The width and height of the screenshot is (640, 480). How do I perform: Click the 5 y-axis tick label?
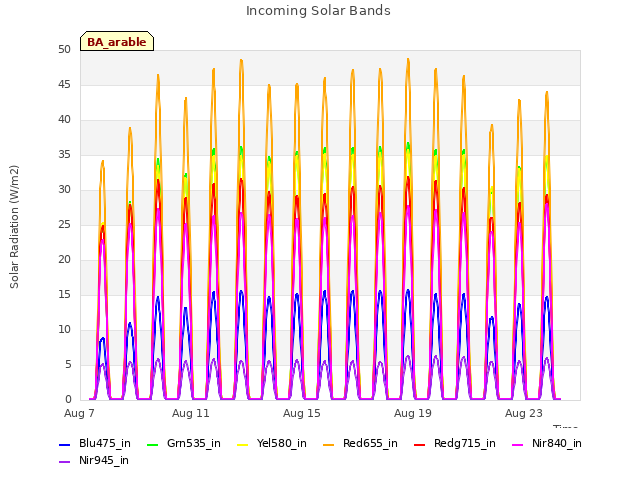68,365
